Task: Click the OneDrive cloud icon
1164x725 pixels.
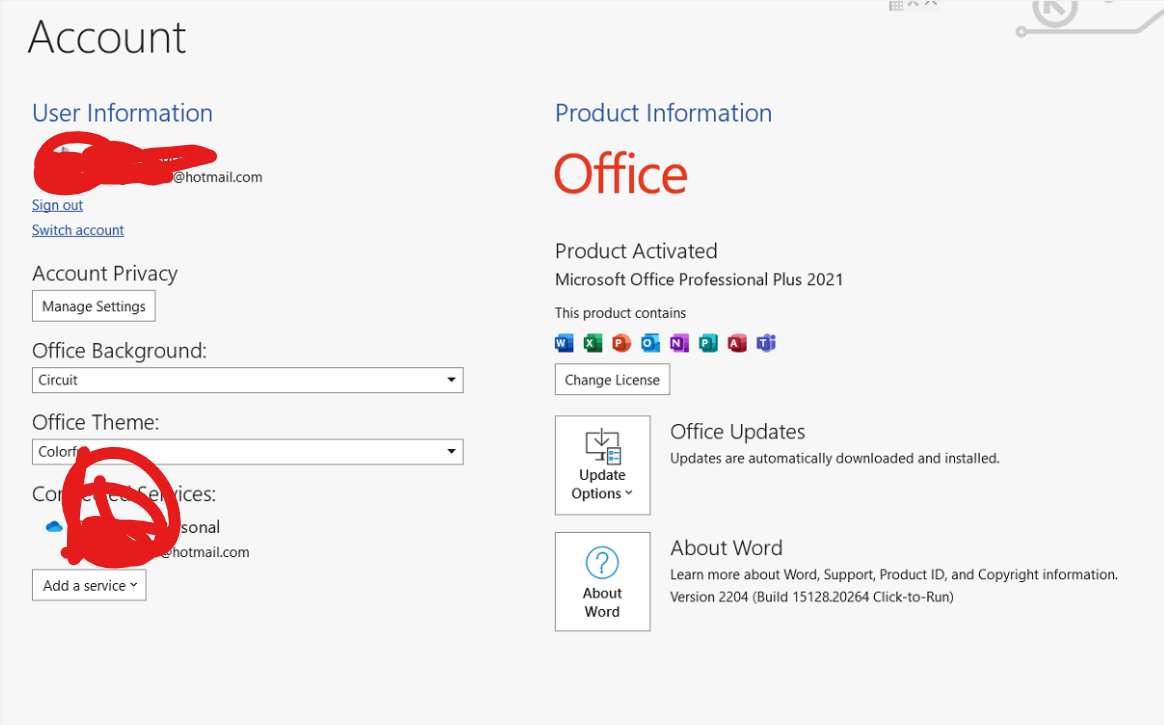Action: [54, 527]
